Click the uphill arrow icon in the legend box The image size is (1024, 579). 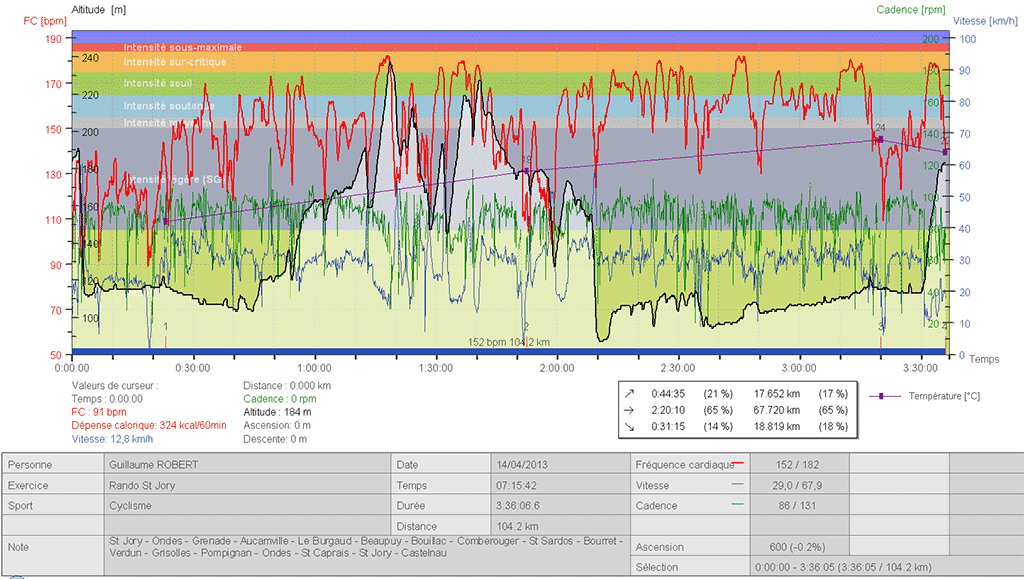tap(629, 394)
